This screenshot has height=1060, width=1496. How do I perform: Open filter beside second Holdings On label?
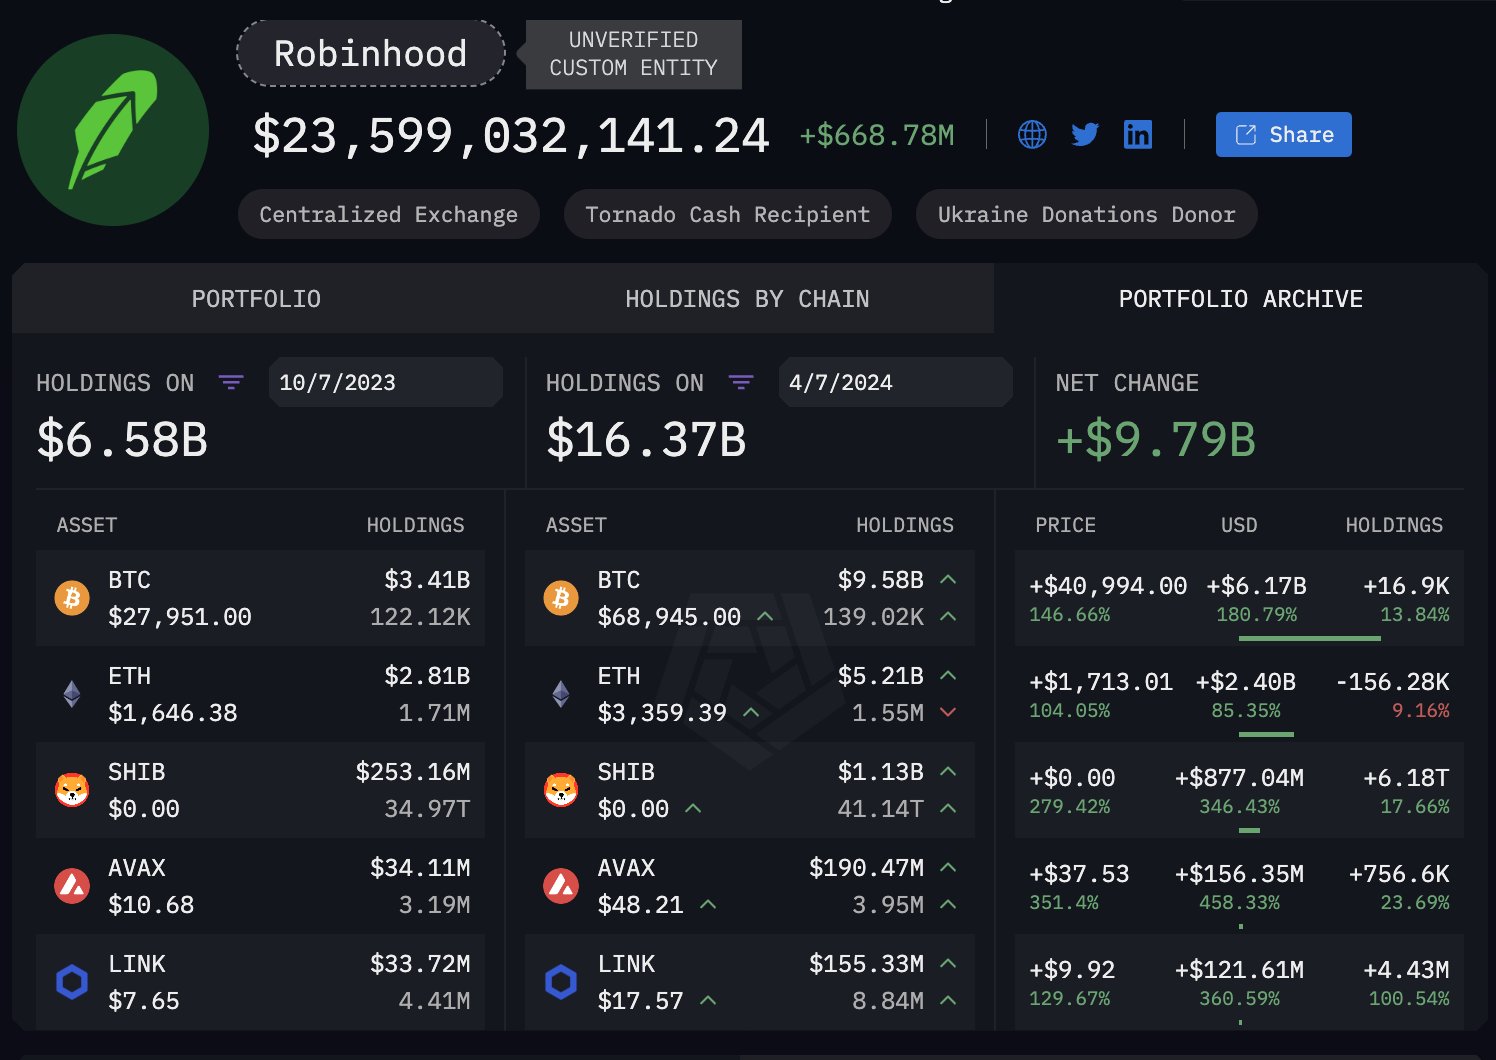741,383
